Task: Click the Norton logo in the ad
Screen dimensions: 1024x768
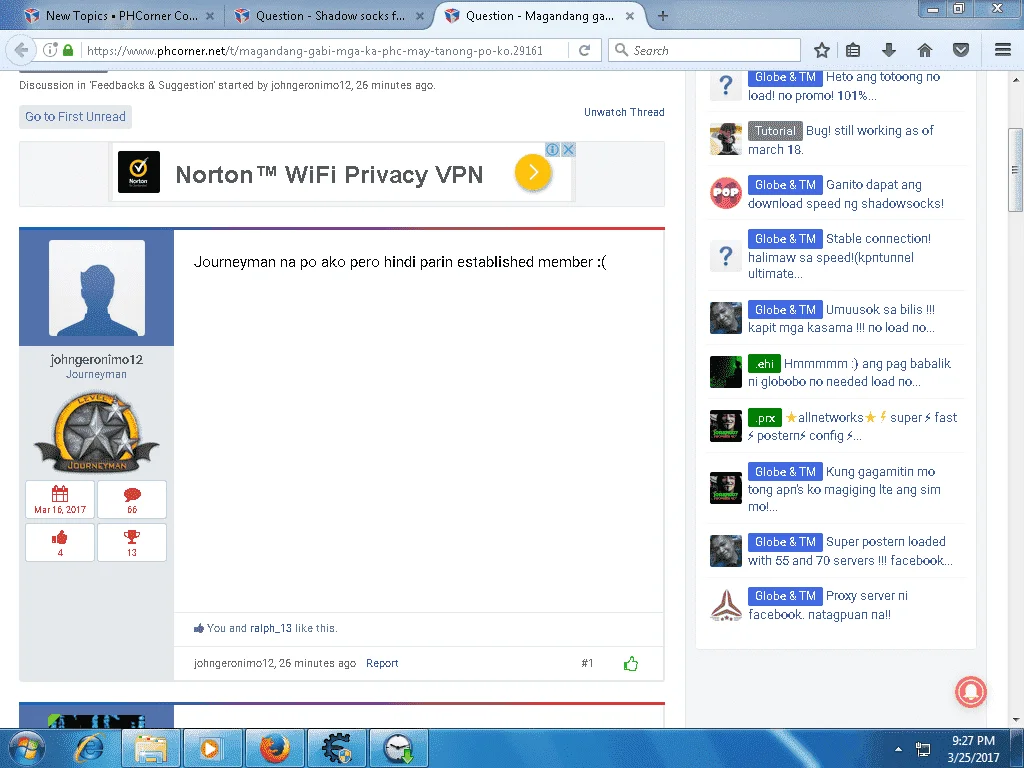Action: click(x=138, y=172)
